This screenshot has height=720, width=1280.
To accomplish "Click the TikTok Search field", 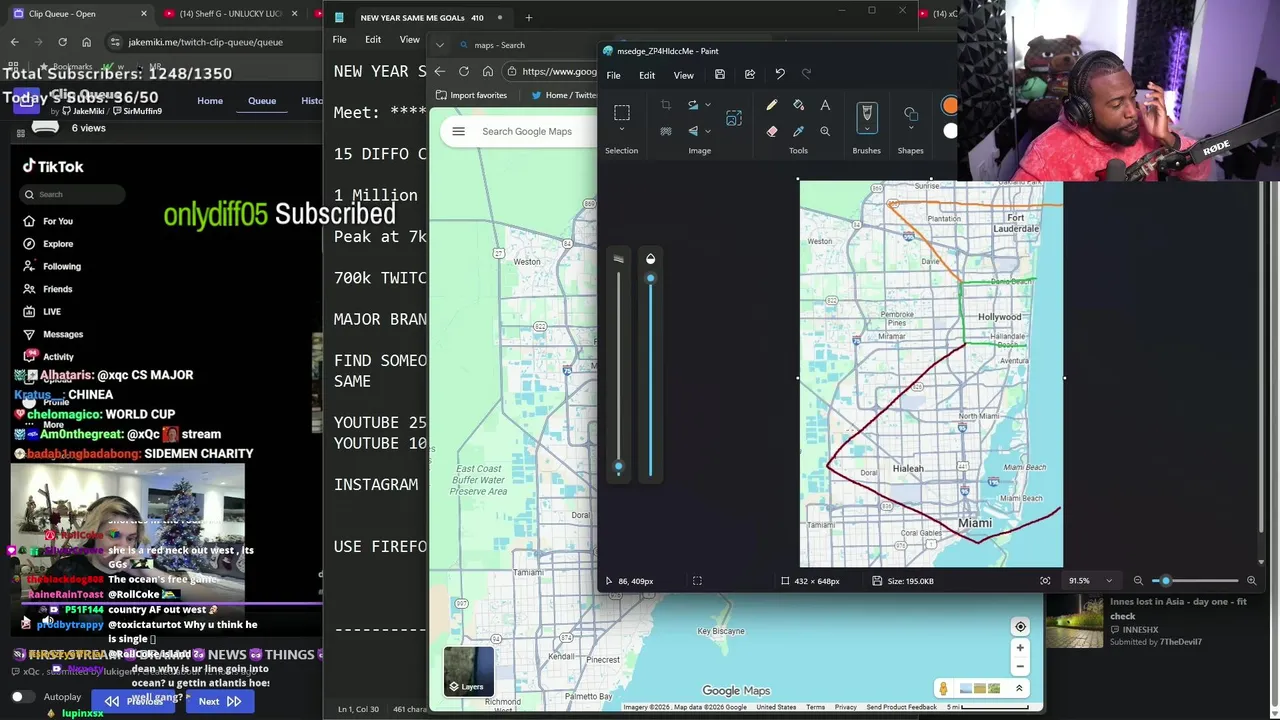I will coord(70,194).
